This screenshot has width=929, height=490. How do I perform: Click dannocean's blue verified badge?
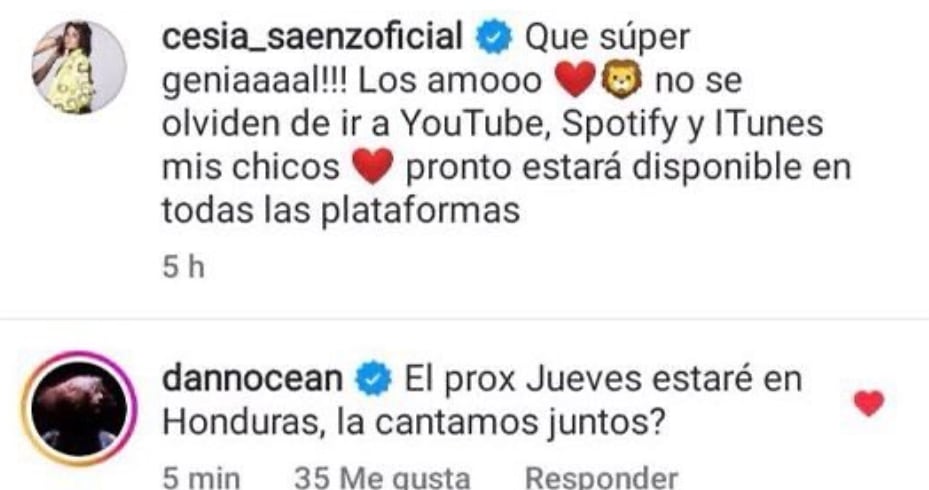click(373, 380)
